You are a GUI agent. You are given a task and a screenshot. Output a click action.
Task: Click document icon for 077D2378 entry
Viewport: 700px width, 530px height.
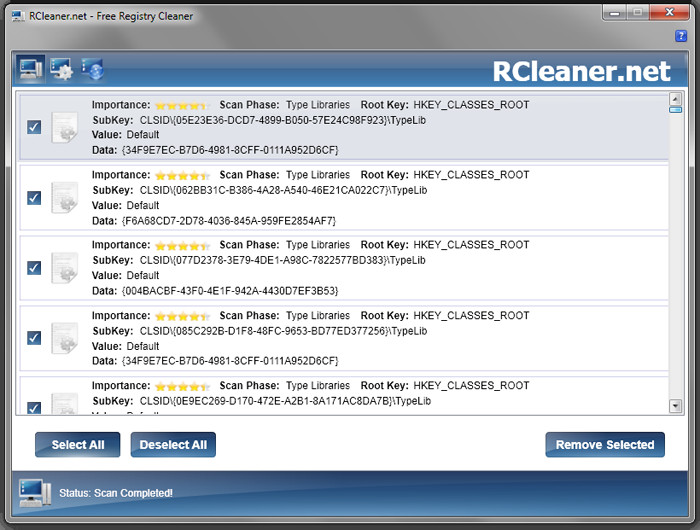pos(65,268)
